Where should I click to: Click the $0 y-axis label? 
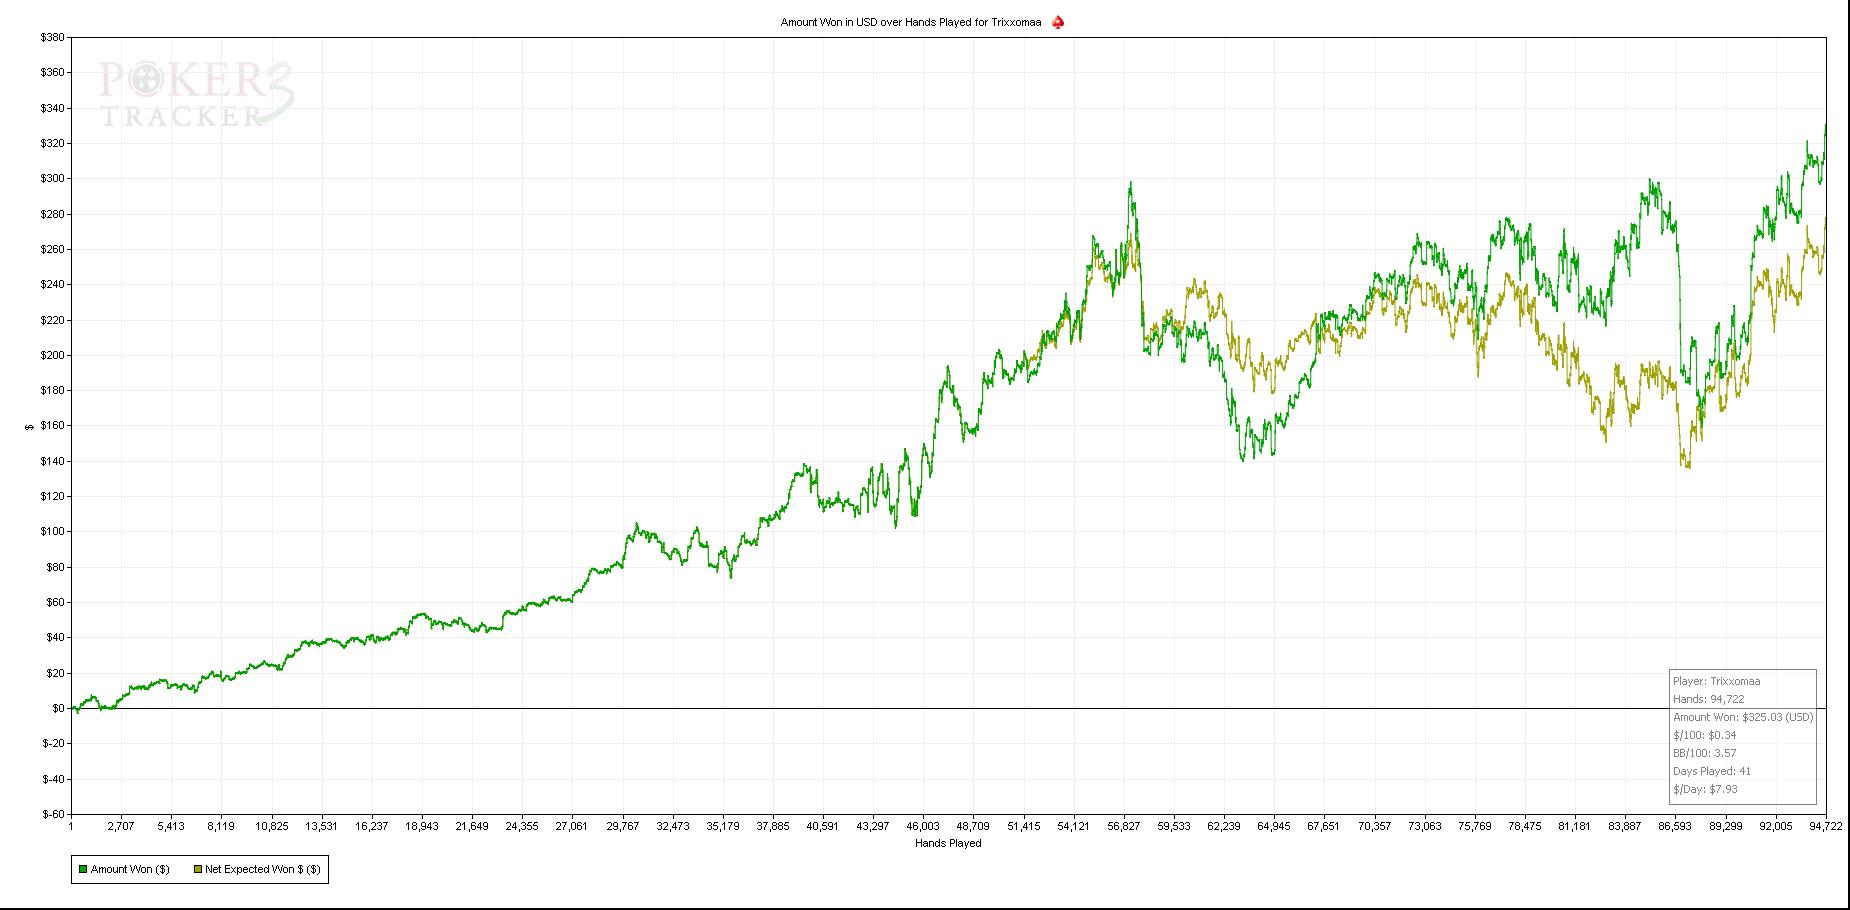pos(58,708)
